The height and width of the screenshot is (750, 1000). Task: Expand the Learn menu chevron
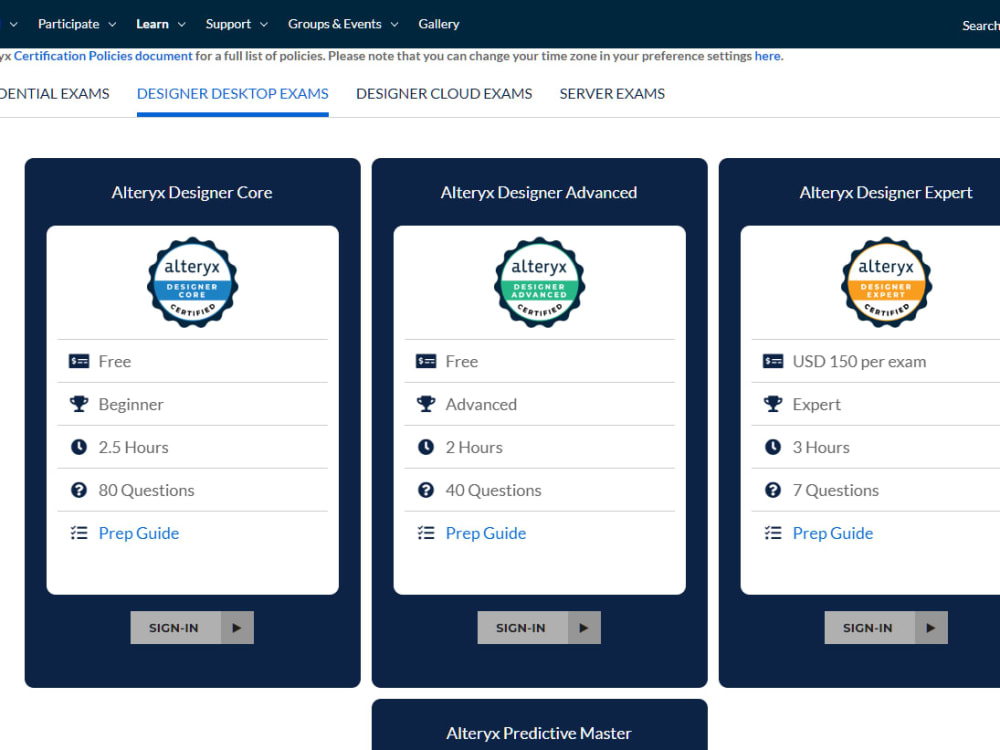[182, 24]
